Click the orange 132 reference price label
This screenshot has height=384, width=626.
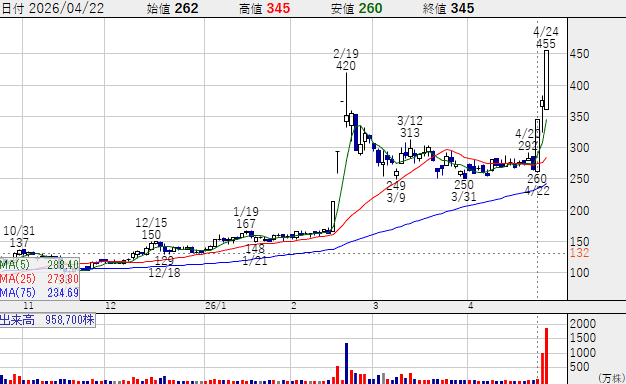579,253
